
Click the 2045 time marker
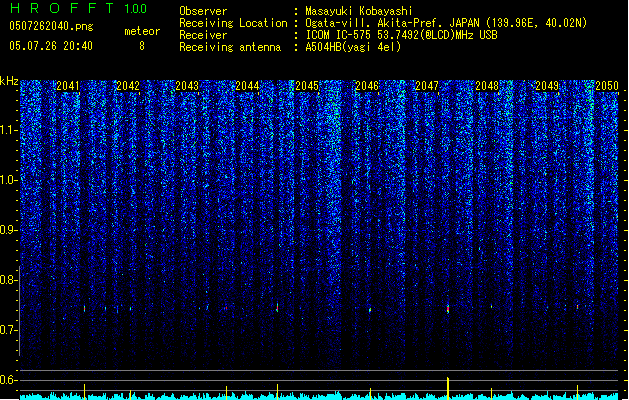(x=307, y=86)
